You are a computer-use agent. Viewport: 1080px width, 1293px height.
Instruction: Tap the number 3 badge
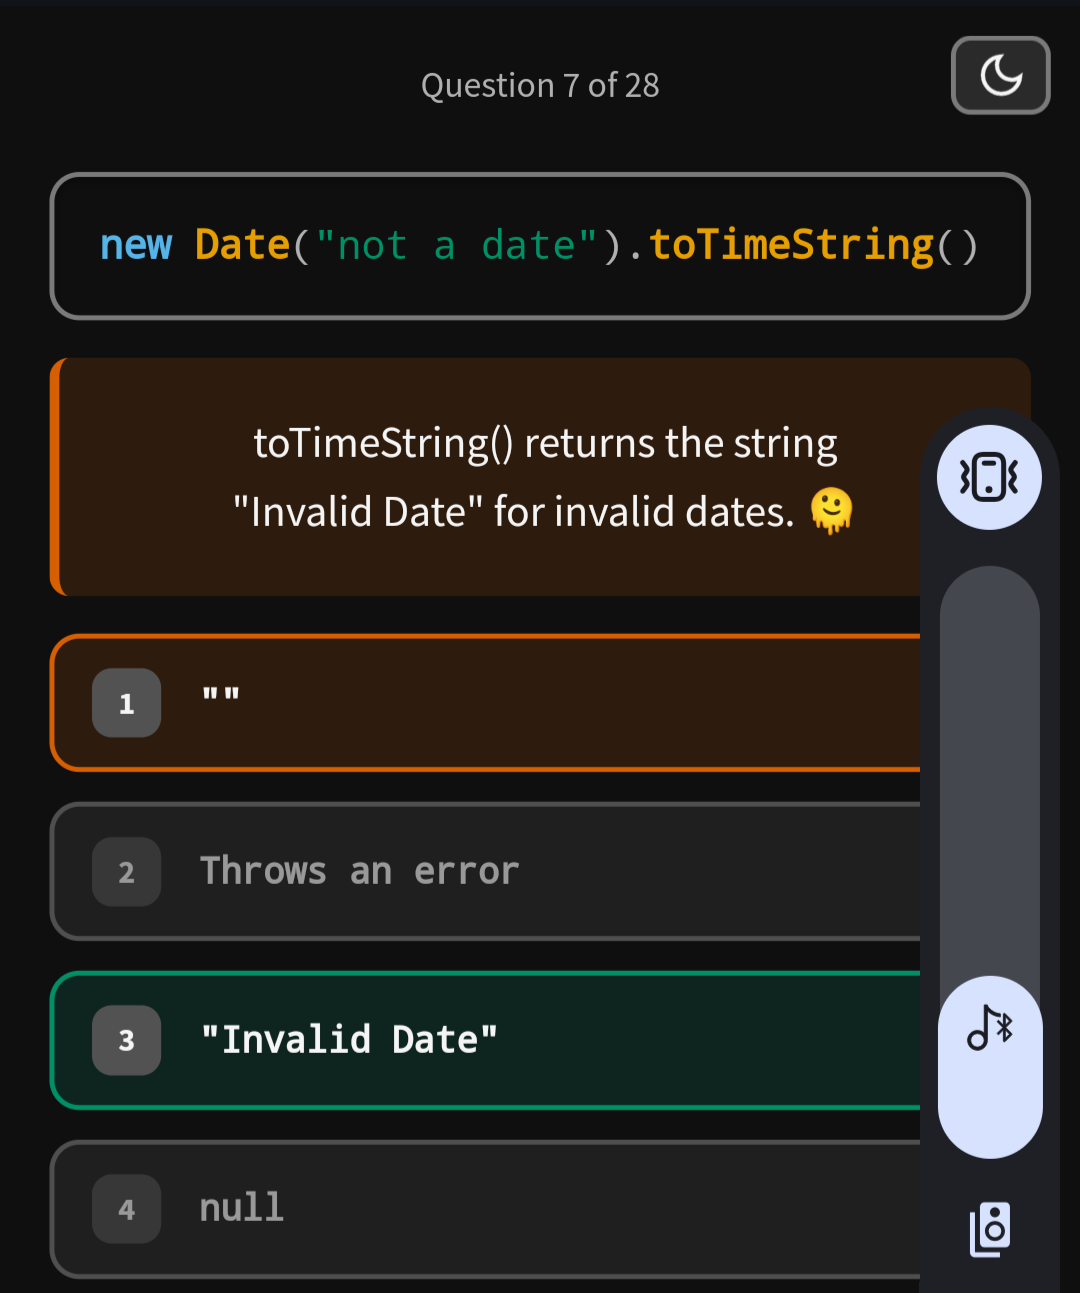click(x=126, y=1040)
